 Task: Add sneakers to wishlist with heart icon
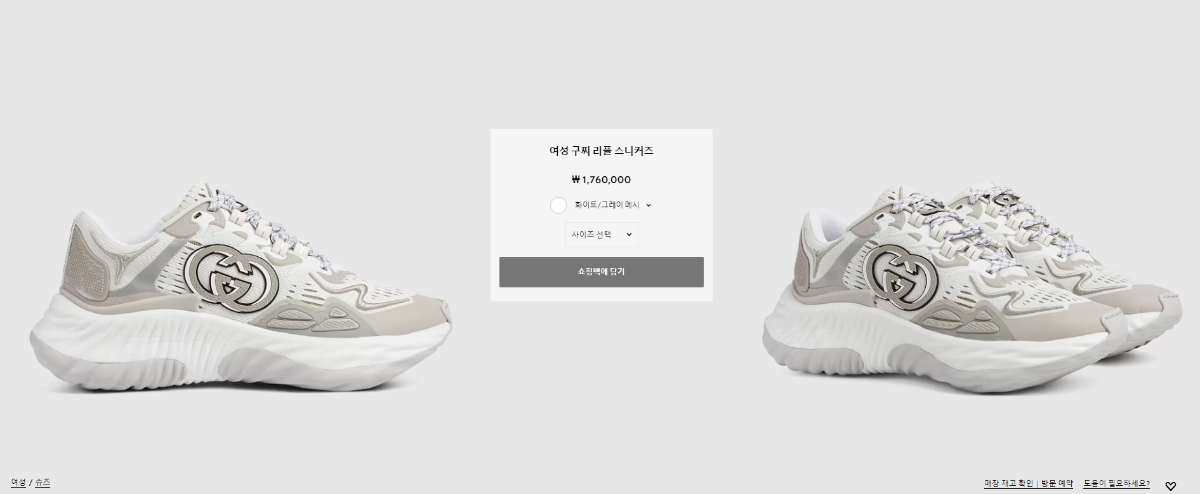(1171, 486)
